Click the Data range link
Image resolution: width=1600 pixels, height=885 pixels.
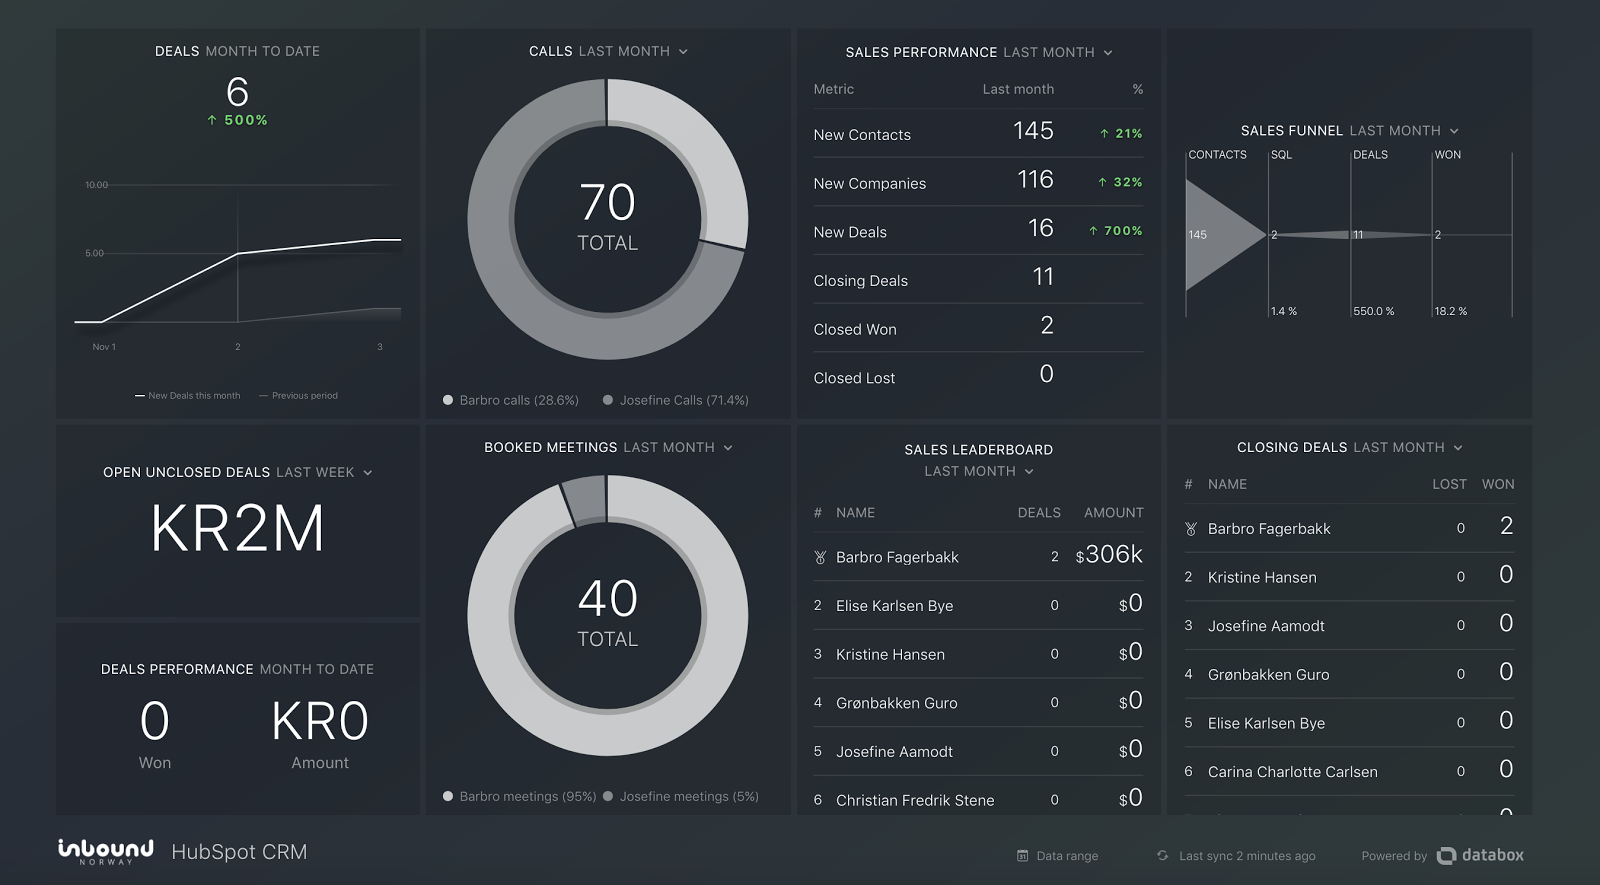coord(1066,856)
